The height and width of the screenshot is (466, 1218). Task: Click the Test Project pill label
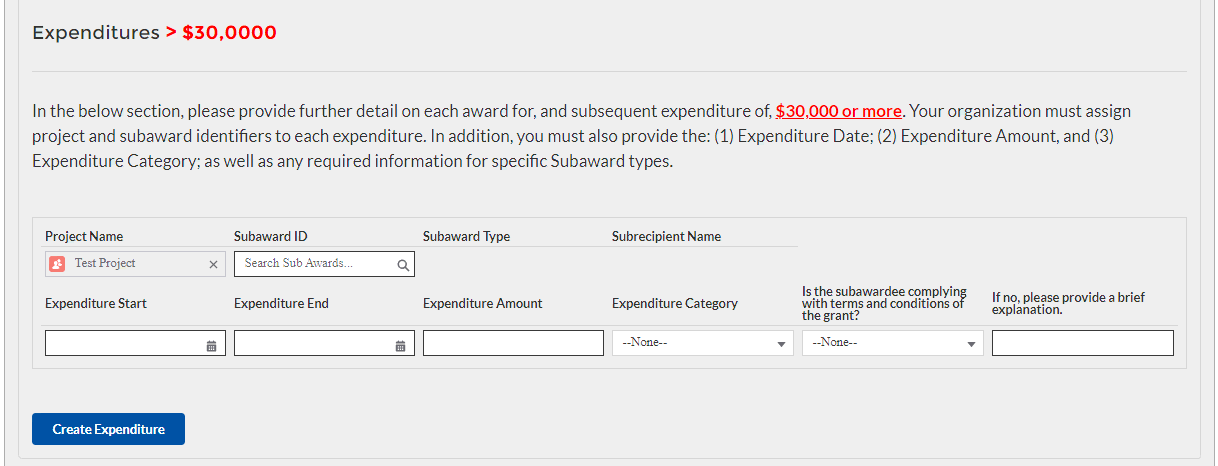tap(105, 264)
